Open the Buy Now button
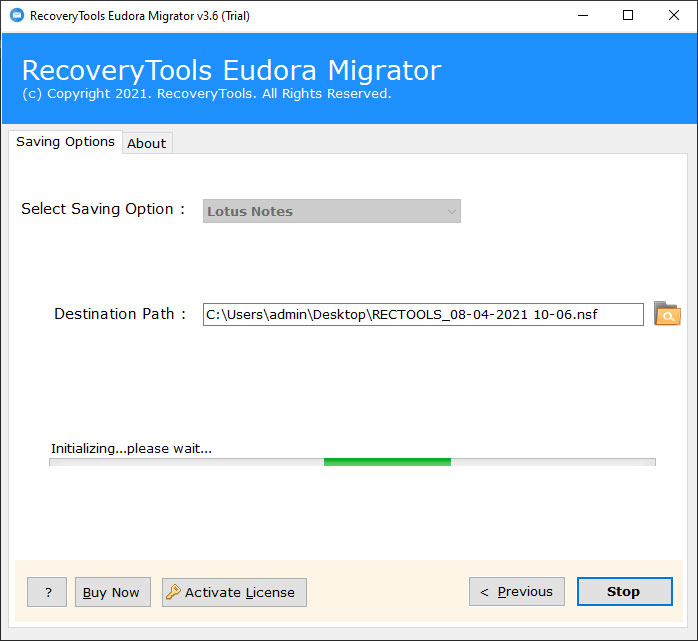This screenshot has width=698, height=641. pos(113,592)
